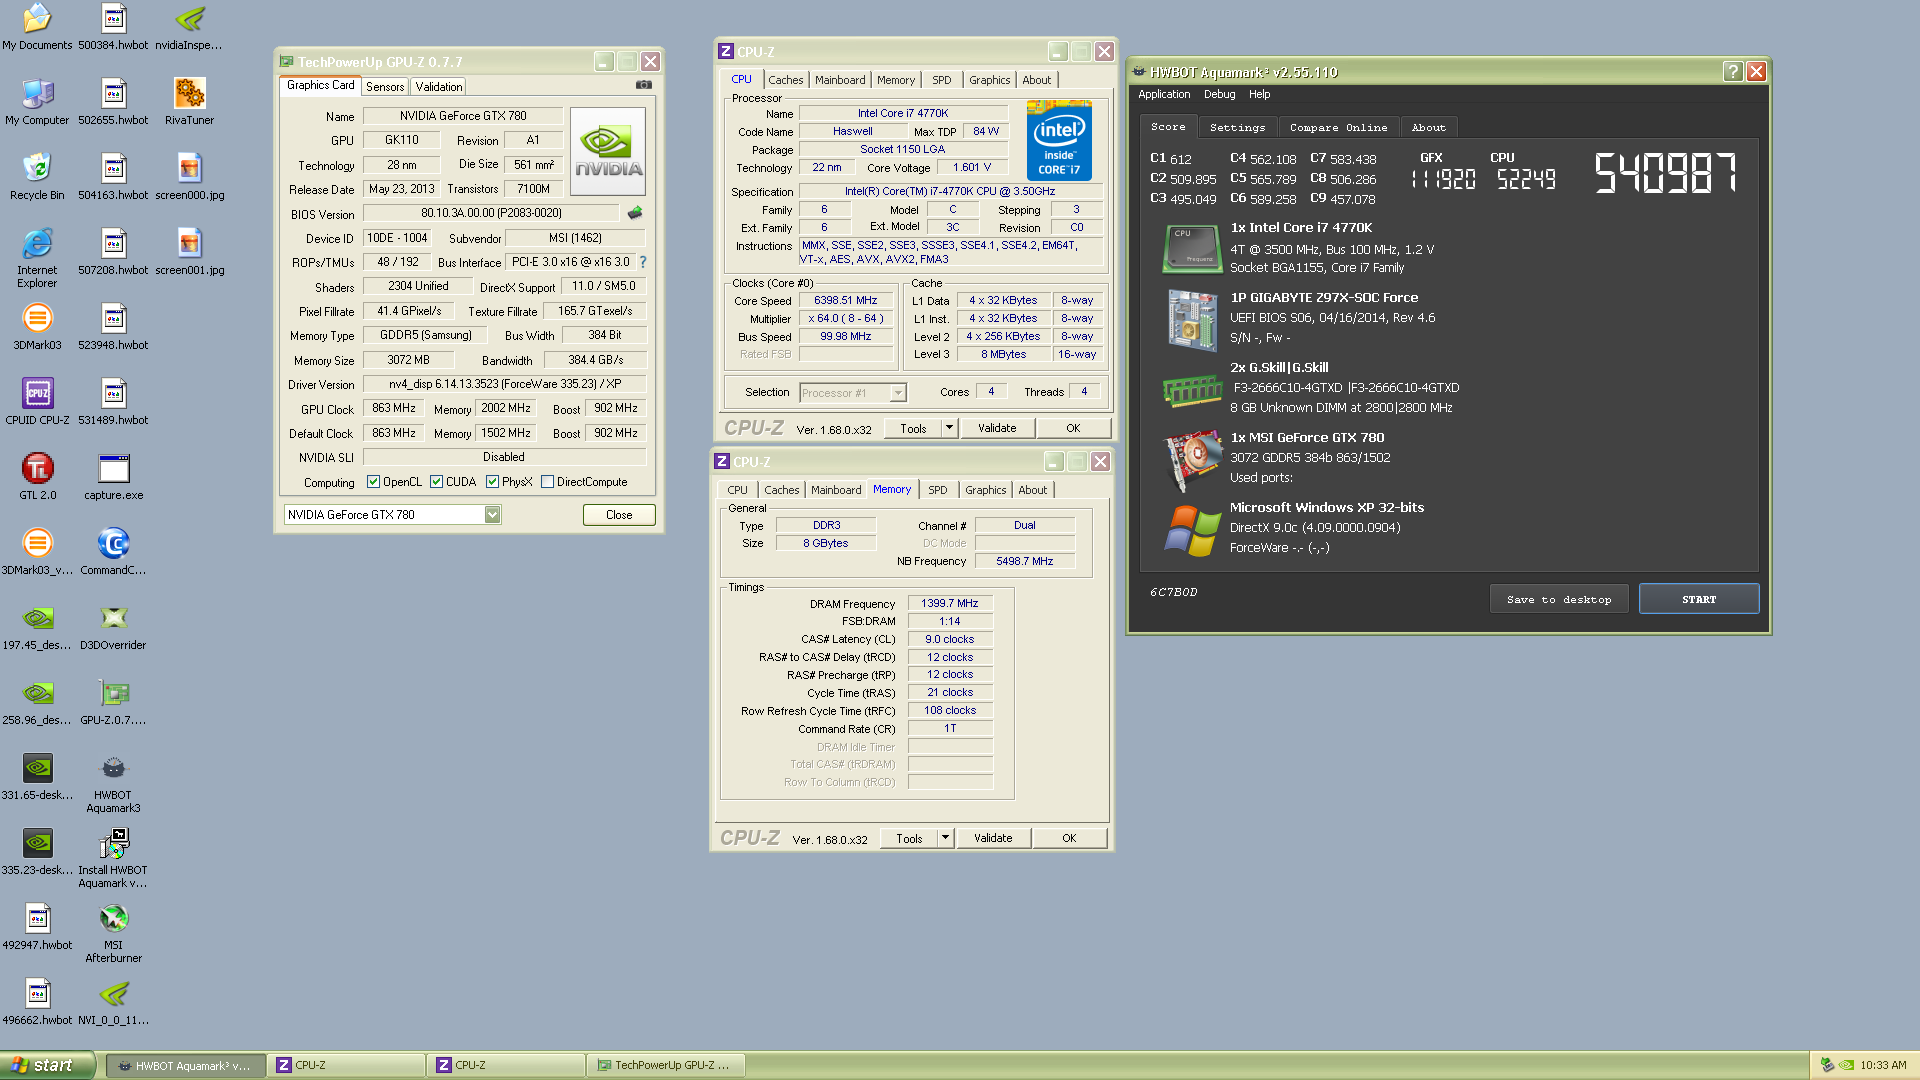Open the GTL 2.0 desktop icon
Viewport: 1920px width, 1080px height.
[37, 476]
